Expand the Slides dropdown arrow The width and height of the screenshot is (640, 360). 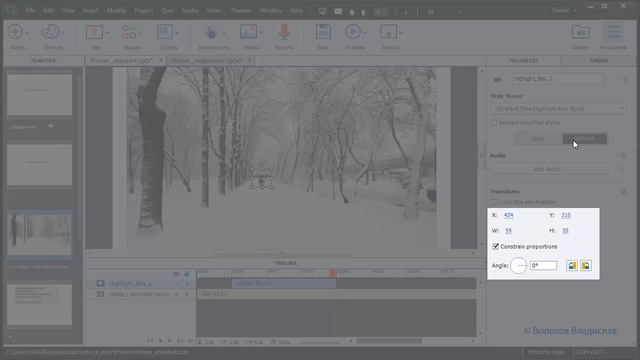(27, 33)
